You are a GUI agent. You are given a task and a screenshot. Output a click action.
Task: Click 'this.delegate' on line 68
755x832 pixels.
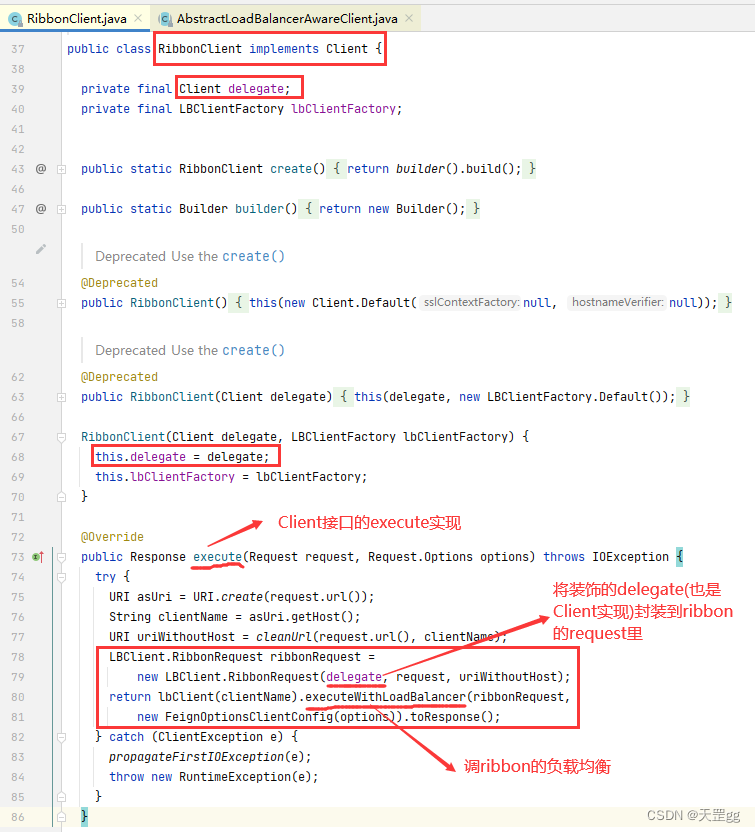coord(140,457)
